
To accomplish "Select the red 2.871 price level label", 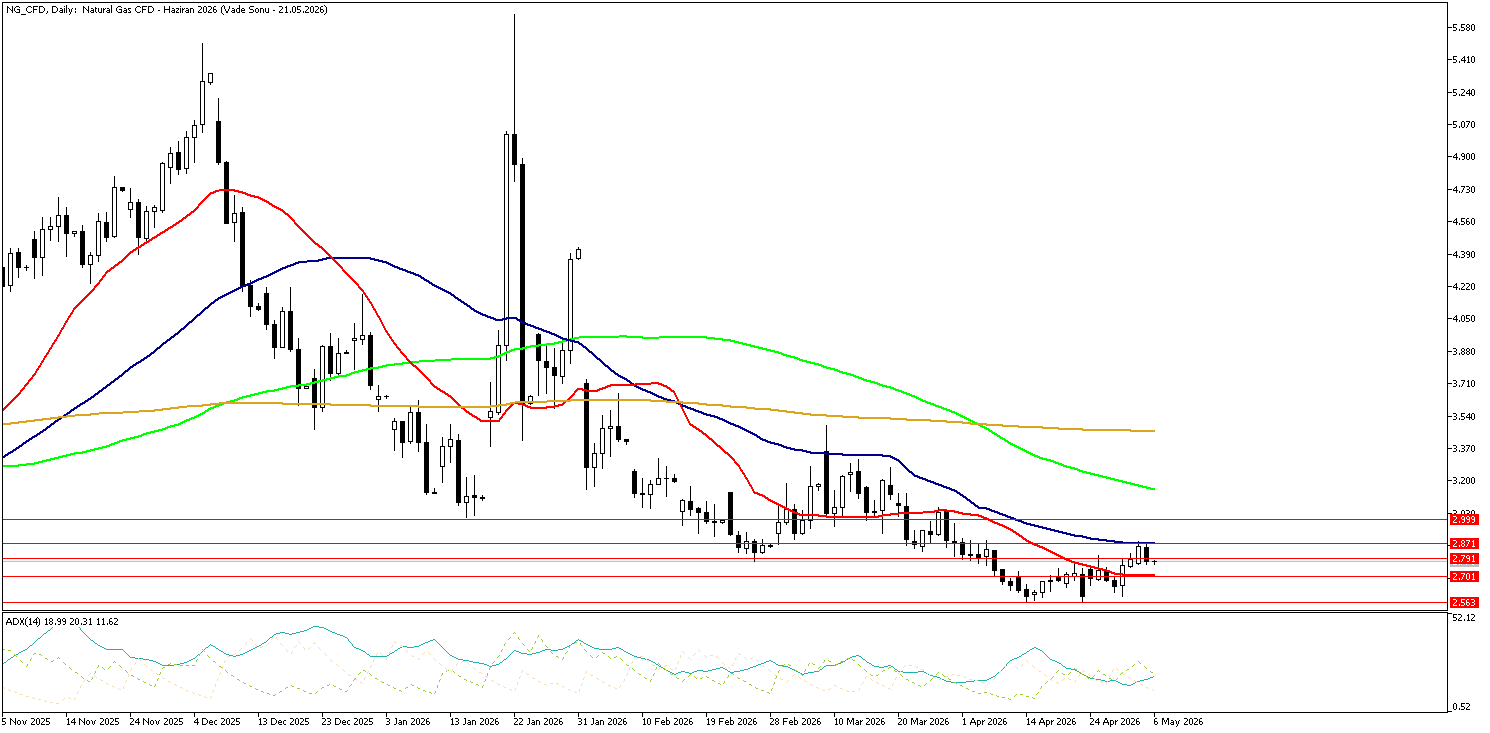I will tap(1464, 543).
